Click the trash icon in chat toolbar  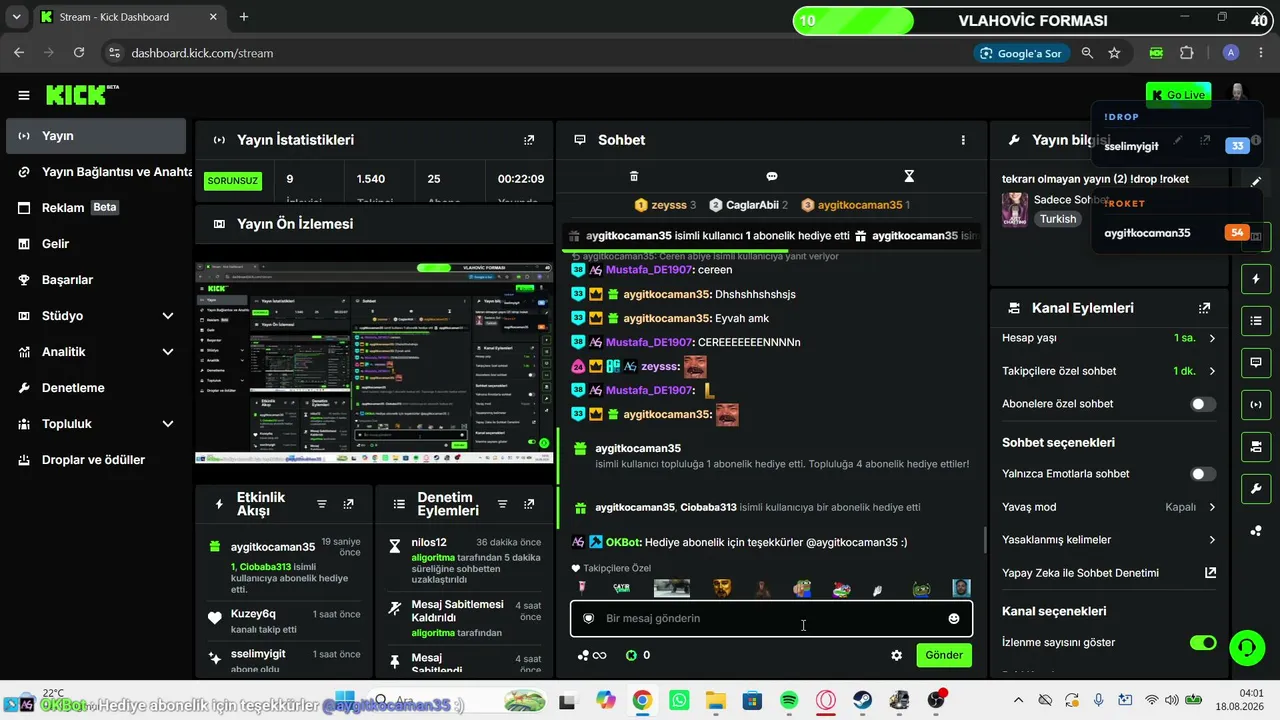point(633,176)
